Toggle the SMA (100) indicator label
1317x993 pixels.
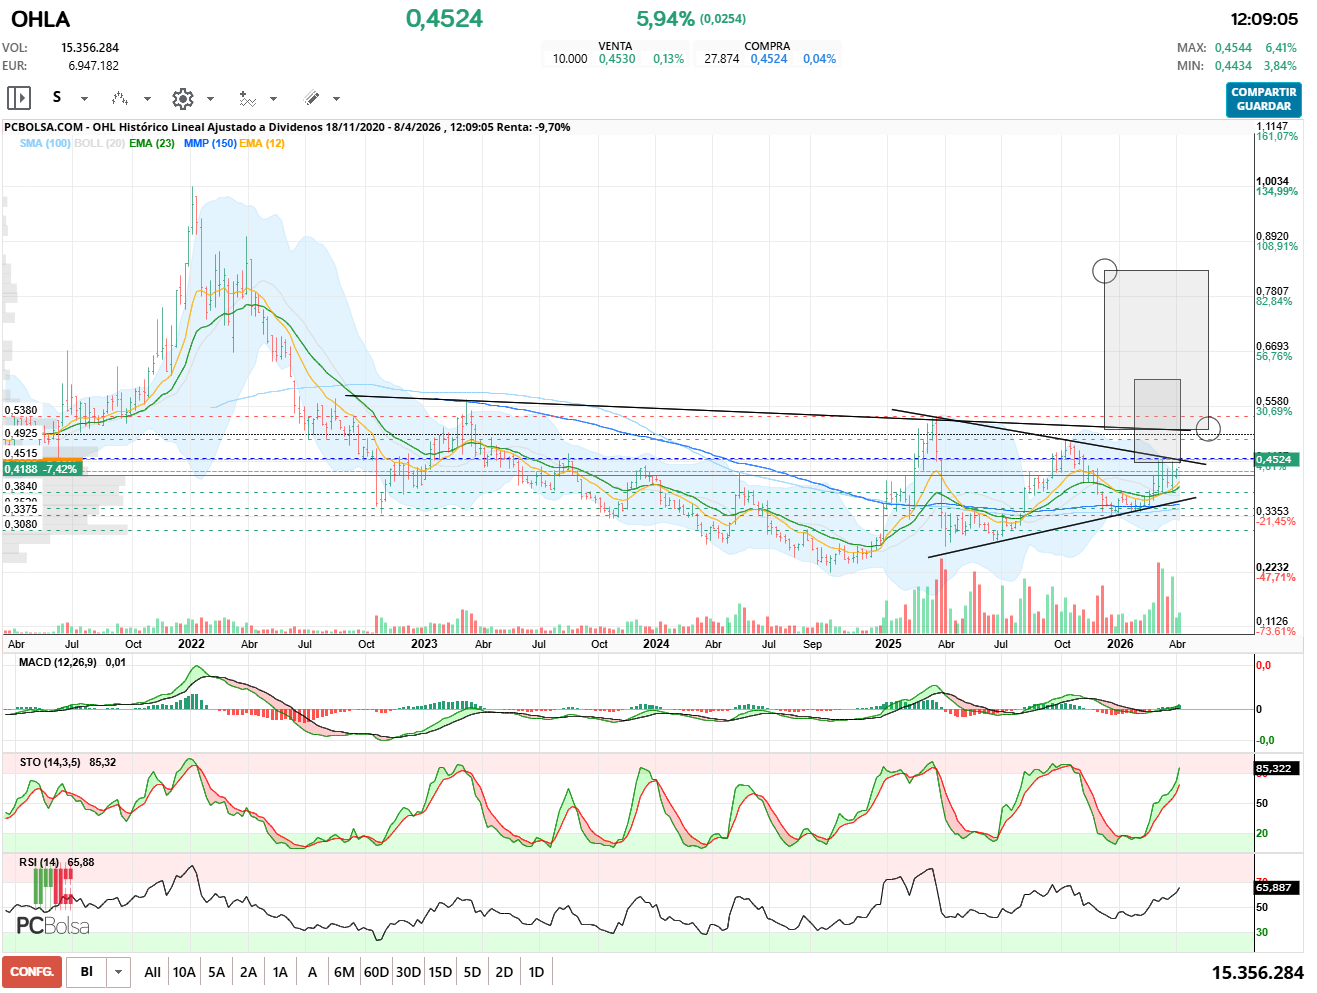45,143
